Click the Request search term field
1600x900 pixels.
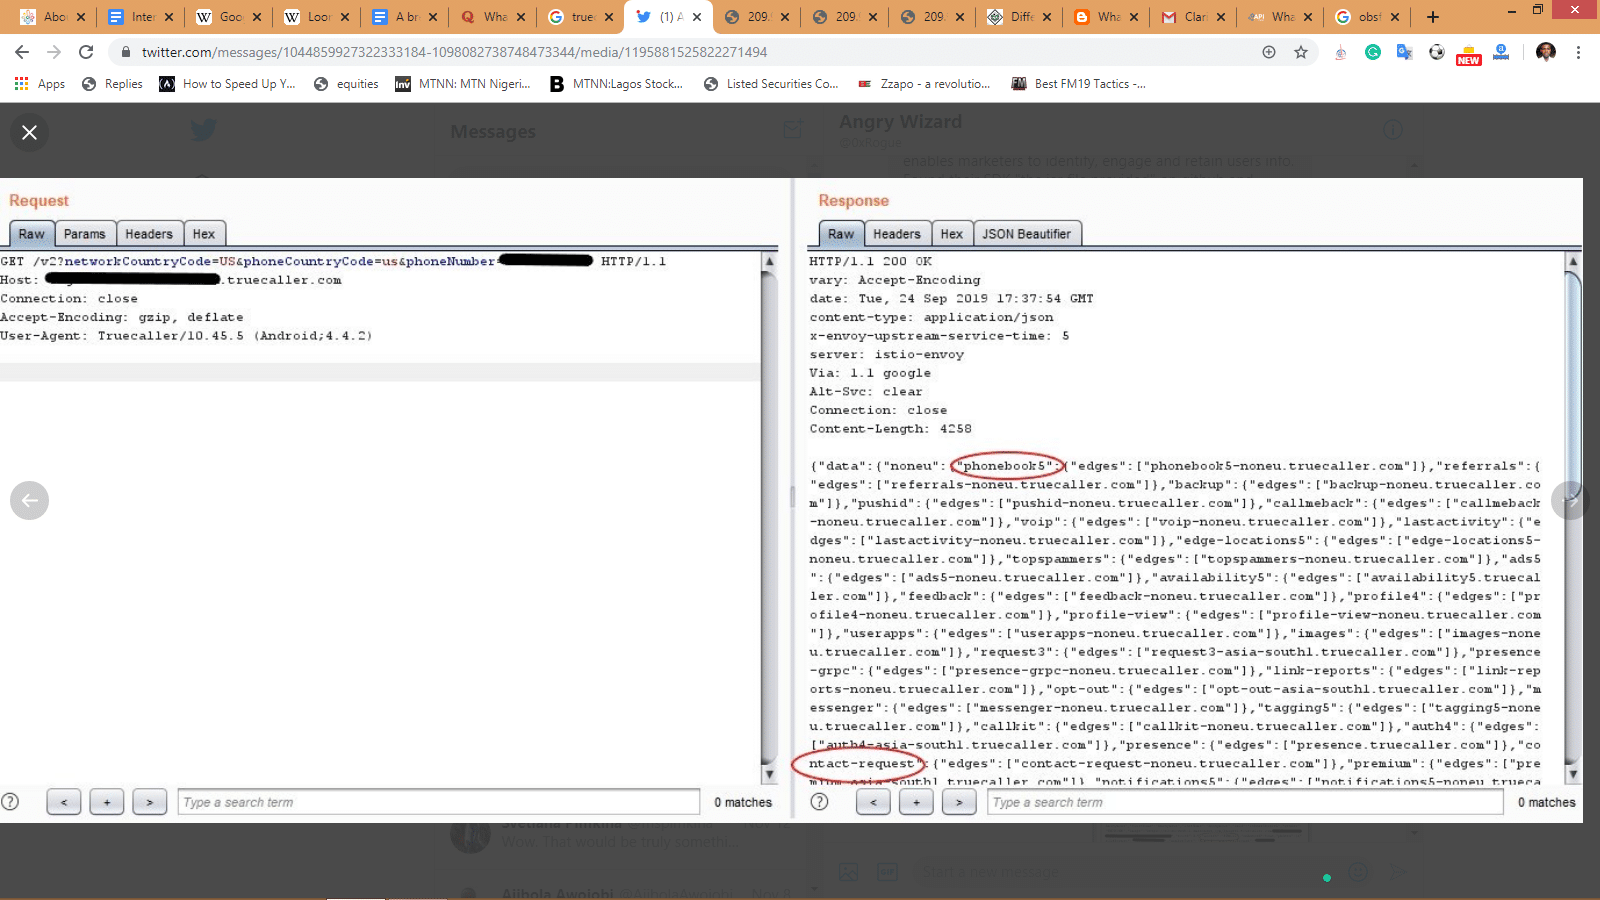(x=439, y=802)
